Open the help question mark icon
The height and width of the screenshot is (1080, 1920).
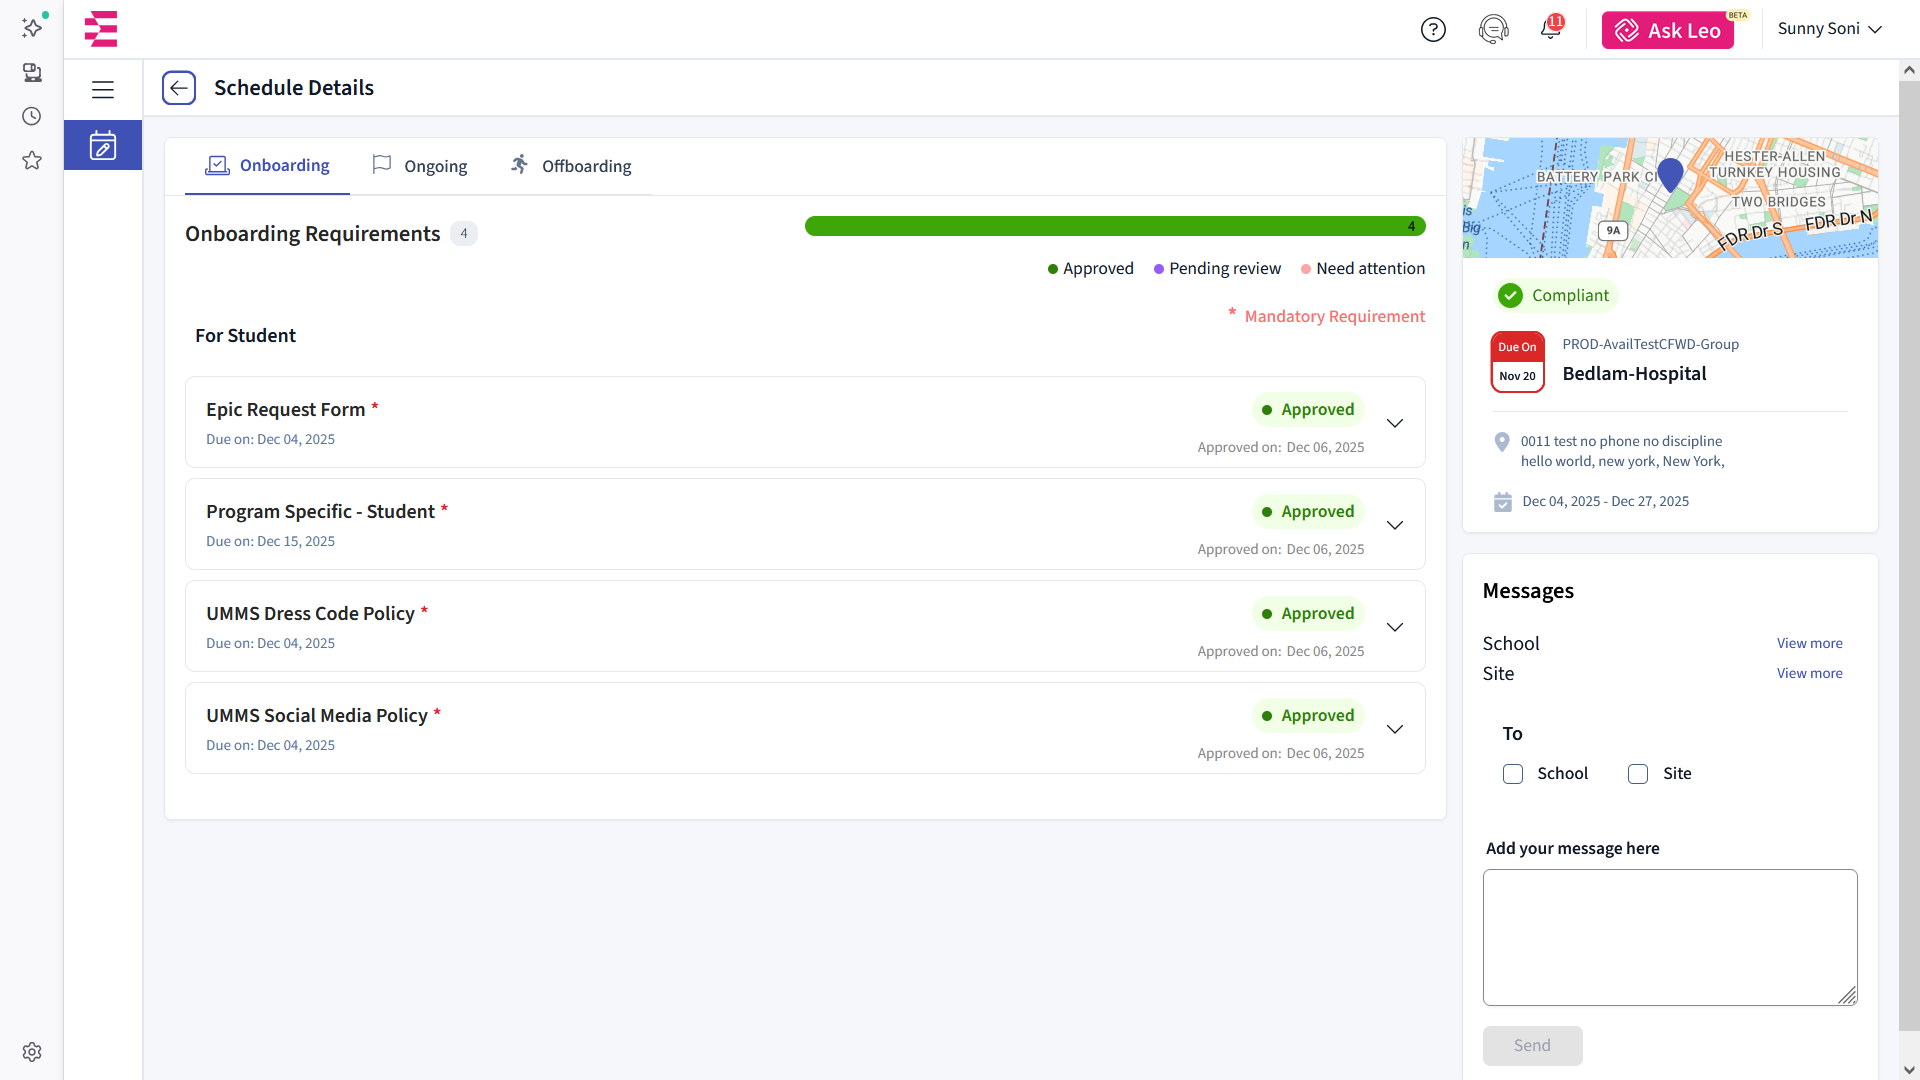pyautogui.click(x=1433, y=30)
